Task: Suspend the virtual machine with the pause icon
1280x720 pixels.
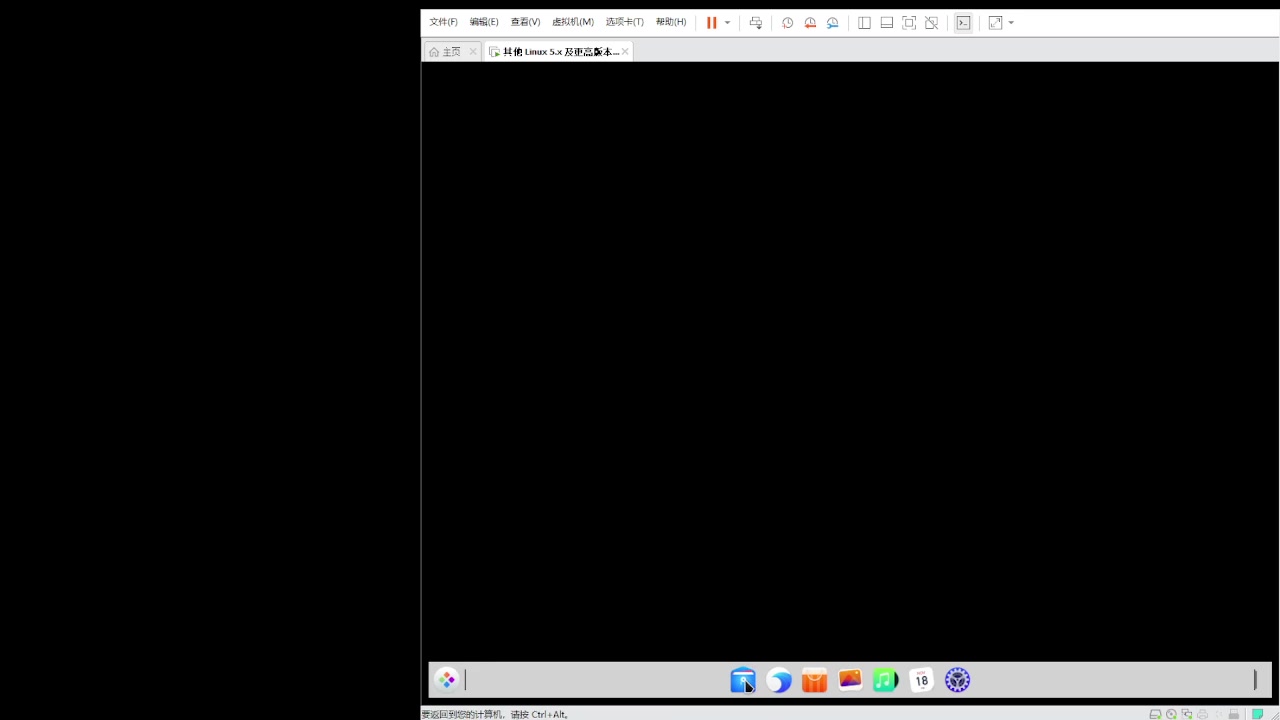Action: 711,22
